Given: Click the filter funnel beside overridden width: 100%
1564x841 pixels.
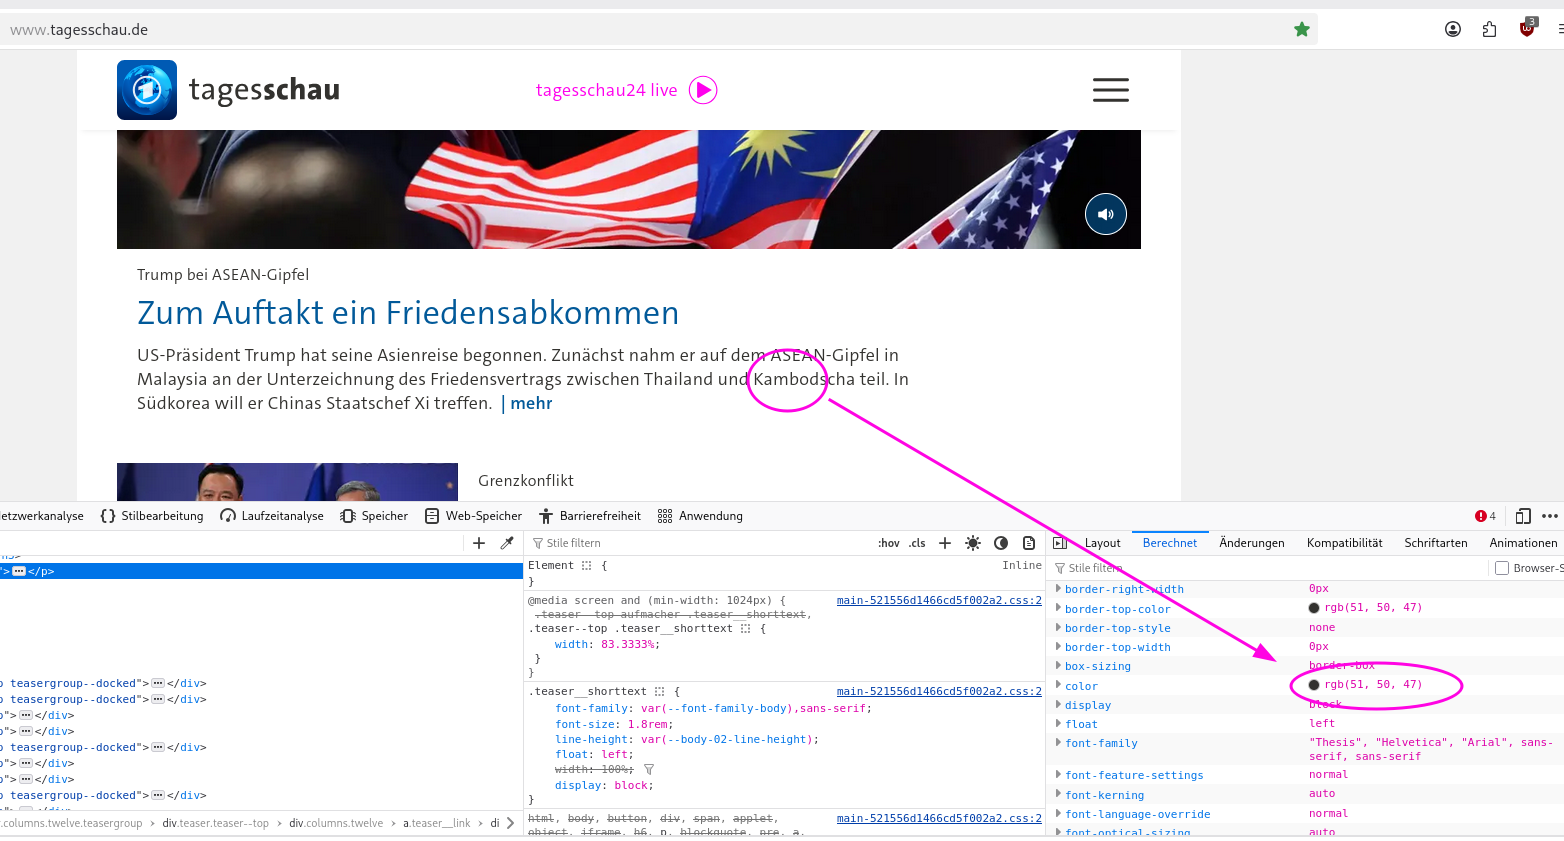Looking at the screenshot, I should pos(649,769).
